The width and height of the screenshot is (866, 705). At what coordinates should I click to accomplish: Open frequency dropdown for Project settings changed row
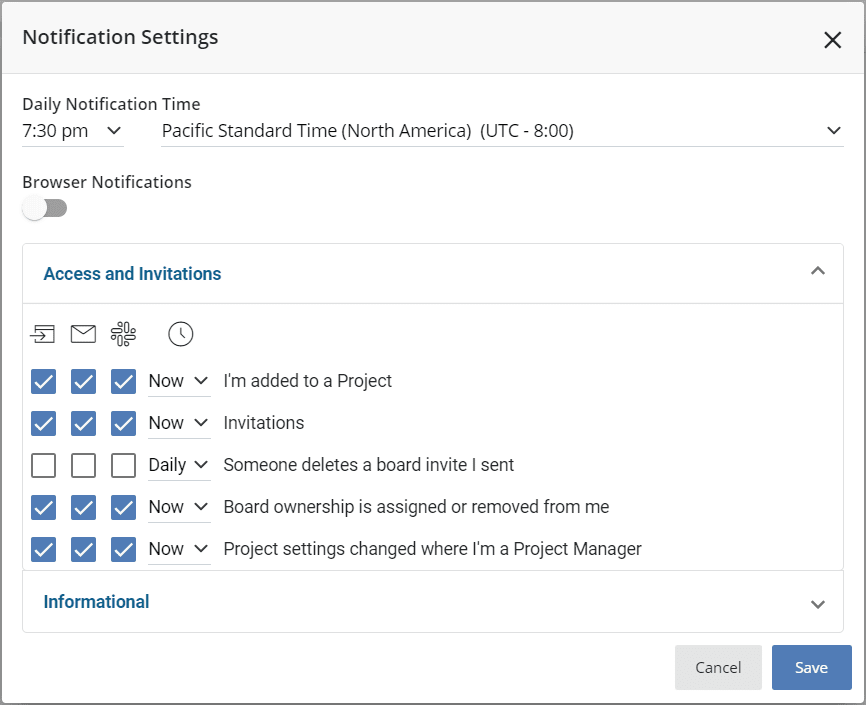tap(178, 549)
